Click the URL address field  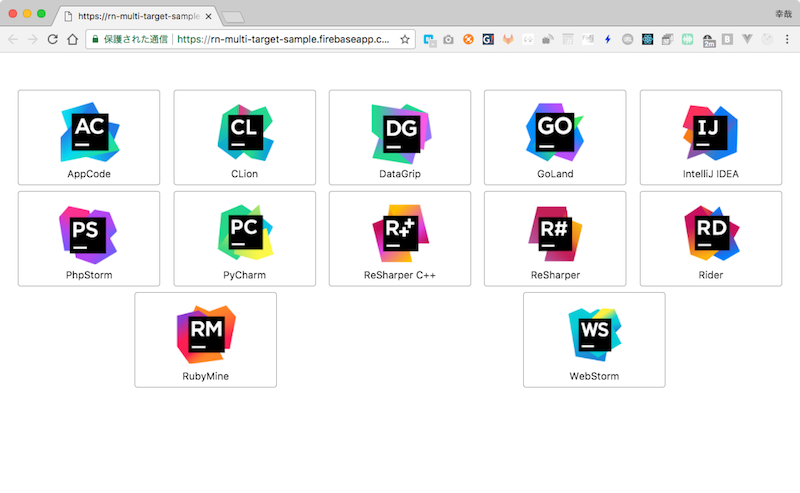[x=251, y=39]
